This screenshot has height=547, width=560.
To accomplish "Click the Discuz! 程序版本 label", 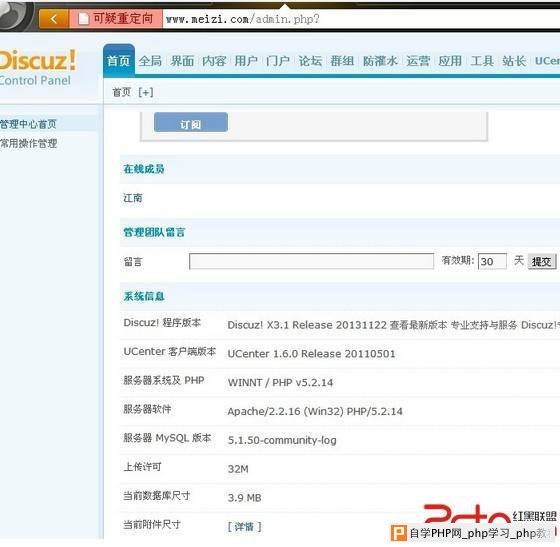I will [x=162, y=323].
